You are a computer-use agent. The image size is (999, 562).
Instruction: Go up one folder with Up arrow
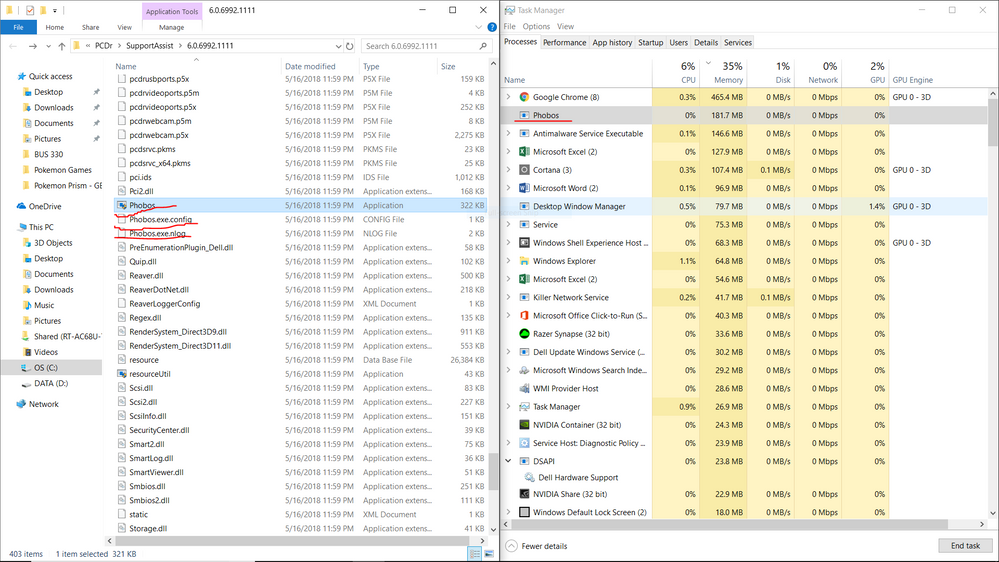click(61, 46)
